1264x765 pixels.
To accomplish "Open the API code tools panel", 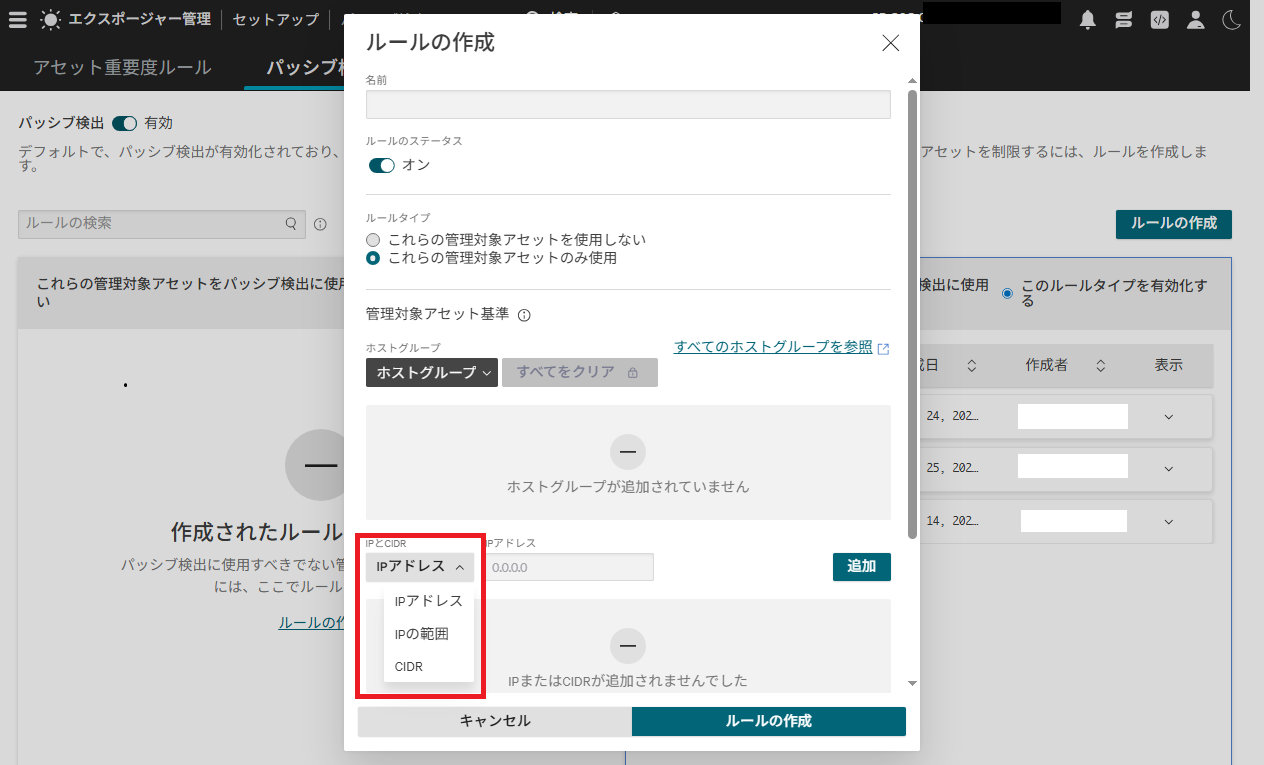I will click(x=1159, y=18).
